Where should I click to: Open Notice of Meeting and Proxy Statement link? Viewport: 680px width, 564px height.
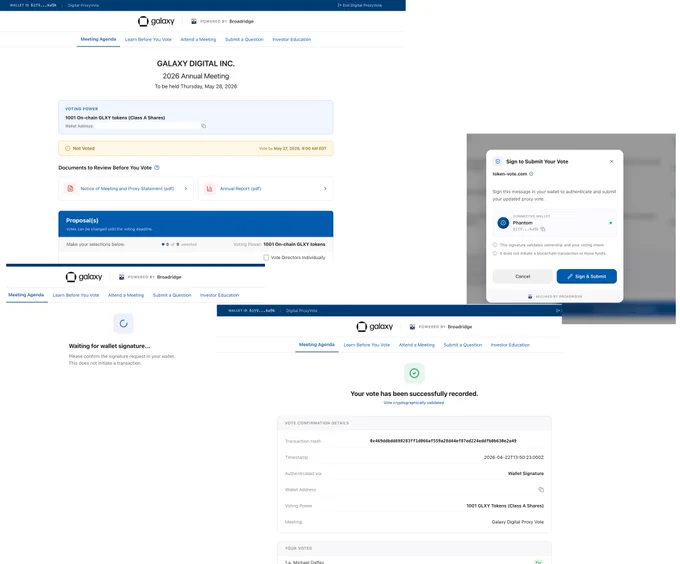click(x=127, y=189)
